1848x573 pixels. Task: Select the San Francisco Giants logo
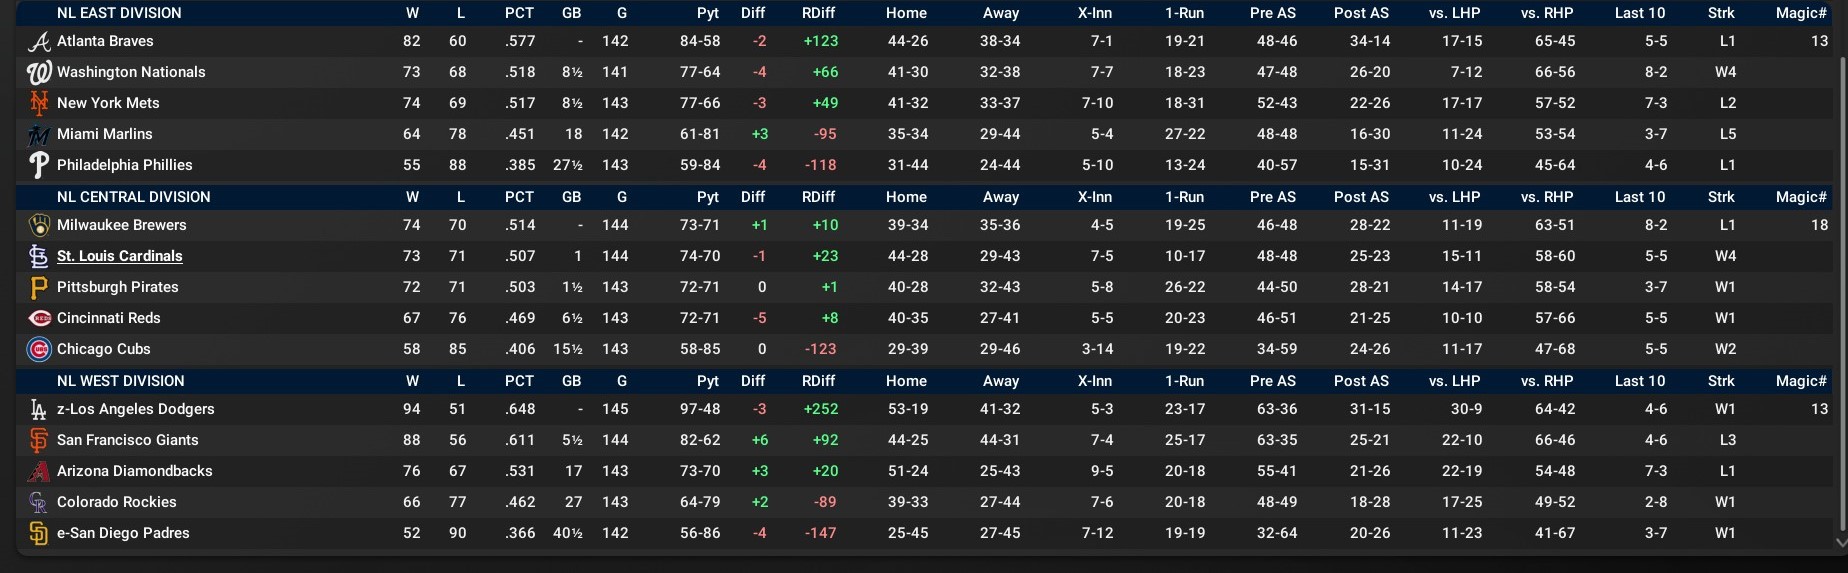(39, 441)
